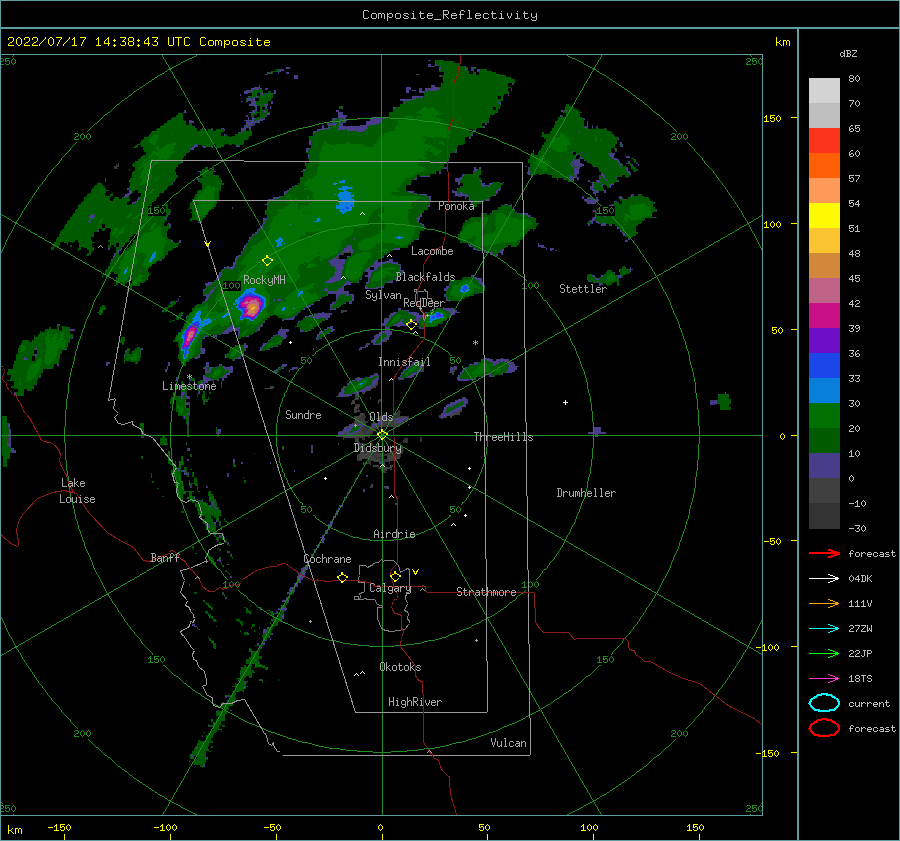Viewport: 900px width, 841px height.
Task: Click the orange 111V arrow legend icon
Action: (824, 603)
